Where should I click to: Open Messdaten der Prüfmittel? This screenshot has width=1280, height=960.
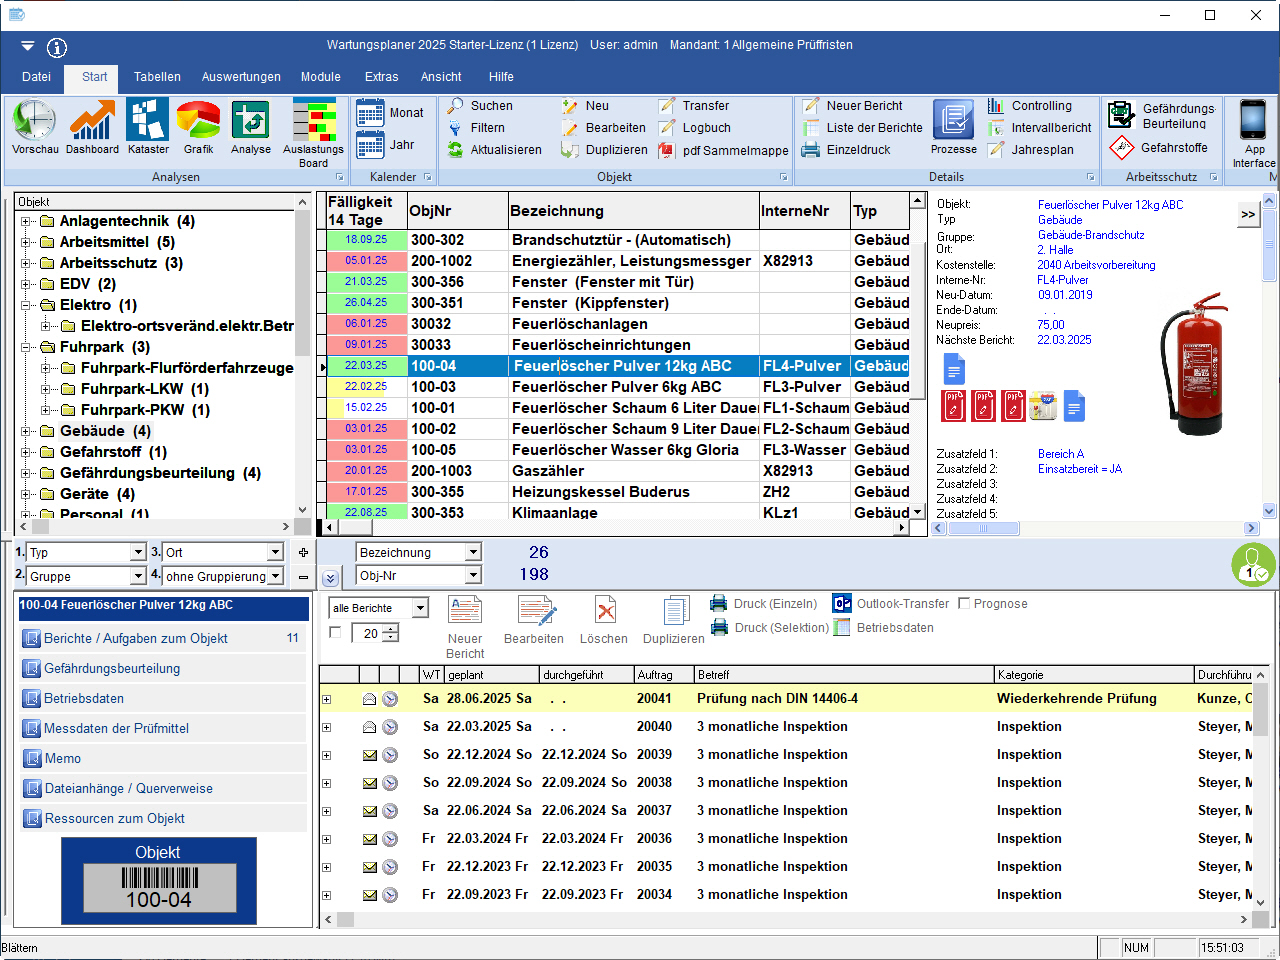162,728
